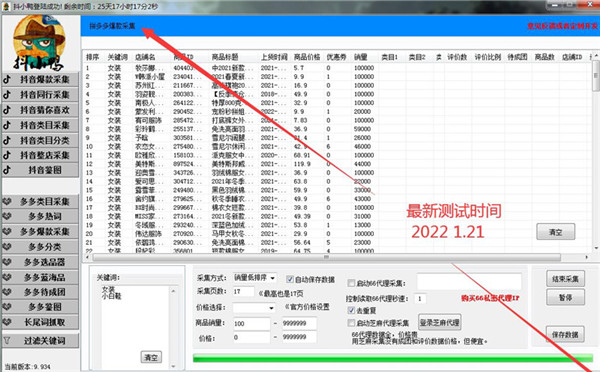Open 多多选品器 in the sidebar
Screen dimensions: 600x372
pos(40,262)
